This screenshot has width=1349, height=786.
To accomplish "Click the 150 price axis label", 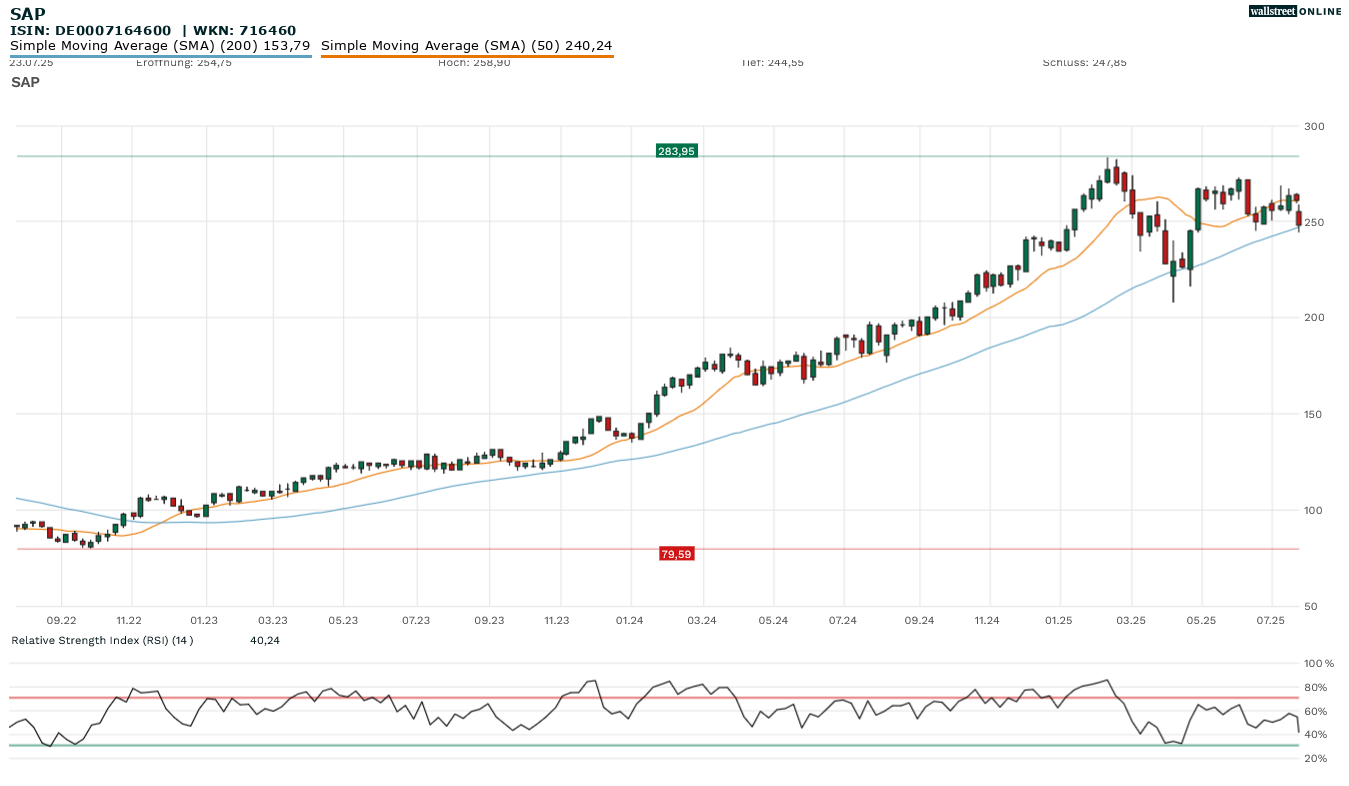I will [1314, 415].
